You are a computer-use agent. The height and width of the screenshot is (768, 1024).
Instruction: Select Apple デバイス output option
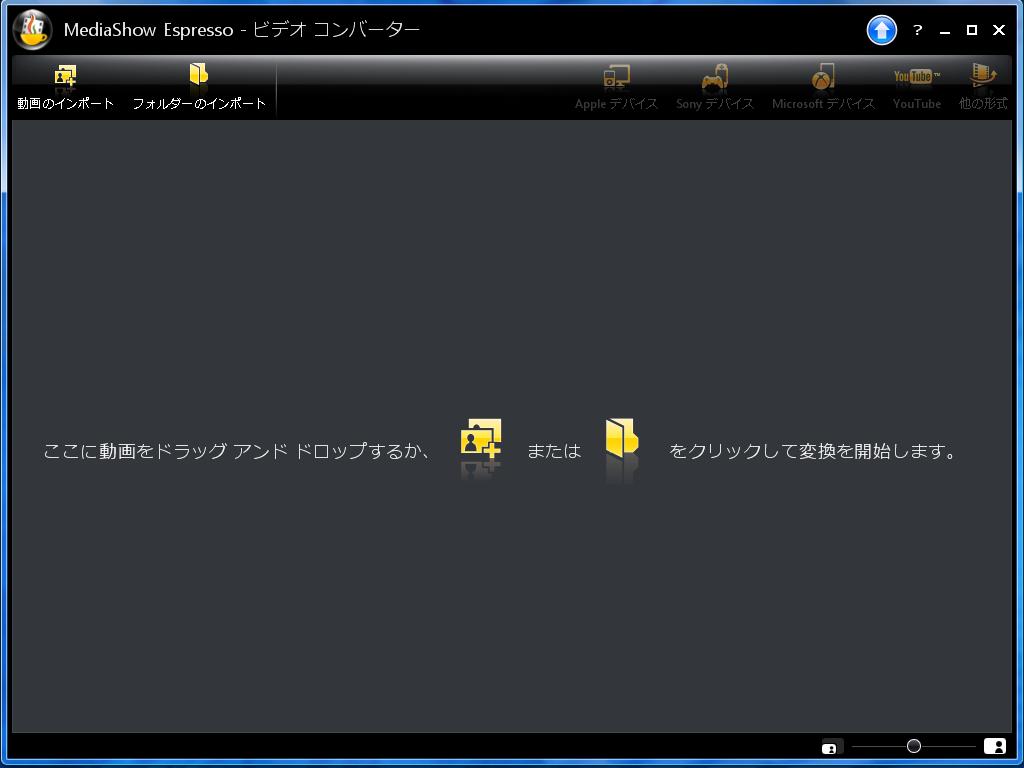[x=616, y=87]
